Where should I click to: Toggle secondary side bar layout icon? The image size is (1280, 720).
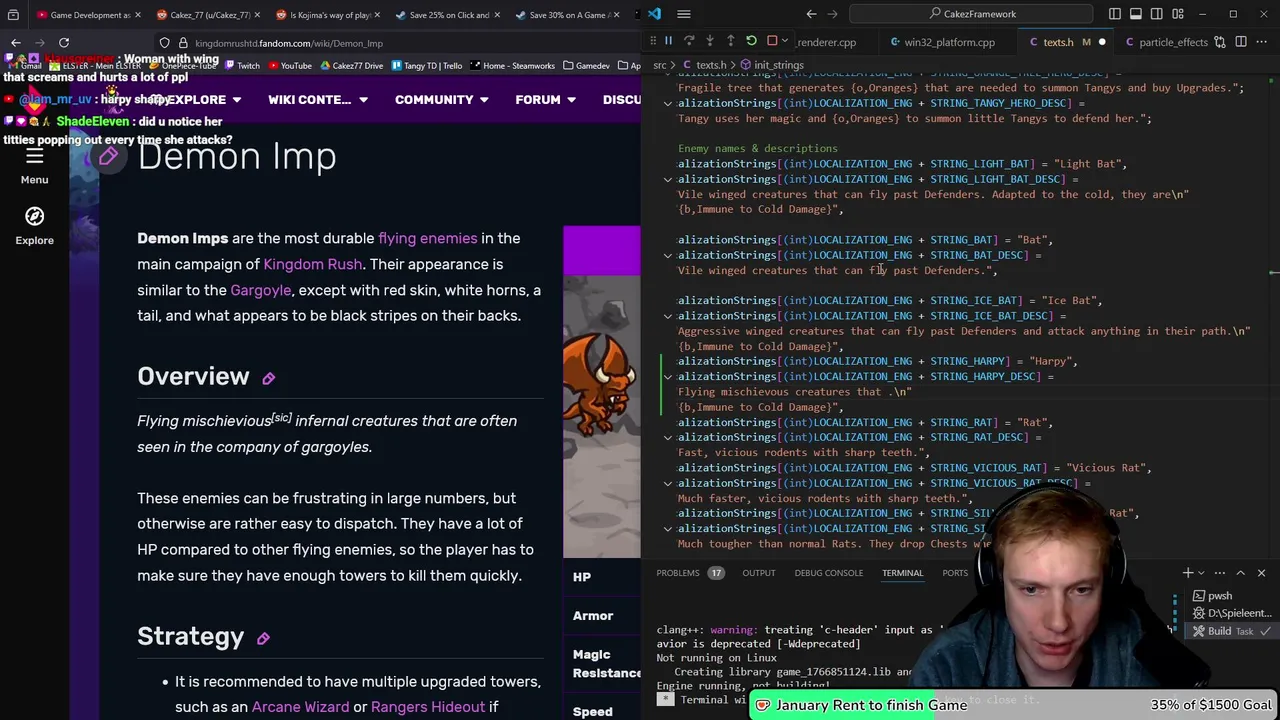(x=1157, y=14)
